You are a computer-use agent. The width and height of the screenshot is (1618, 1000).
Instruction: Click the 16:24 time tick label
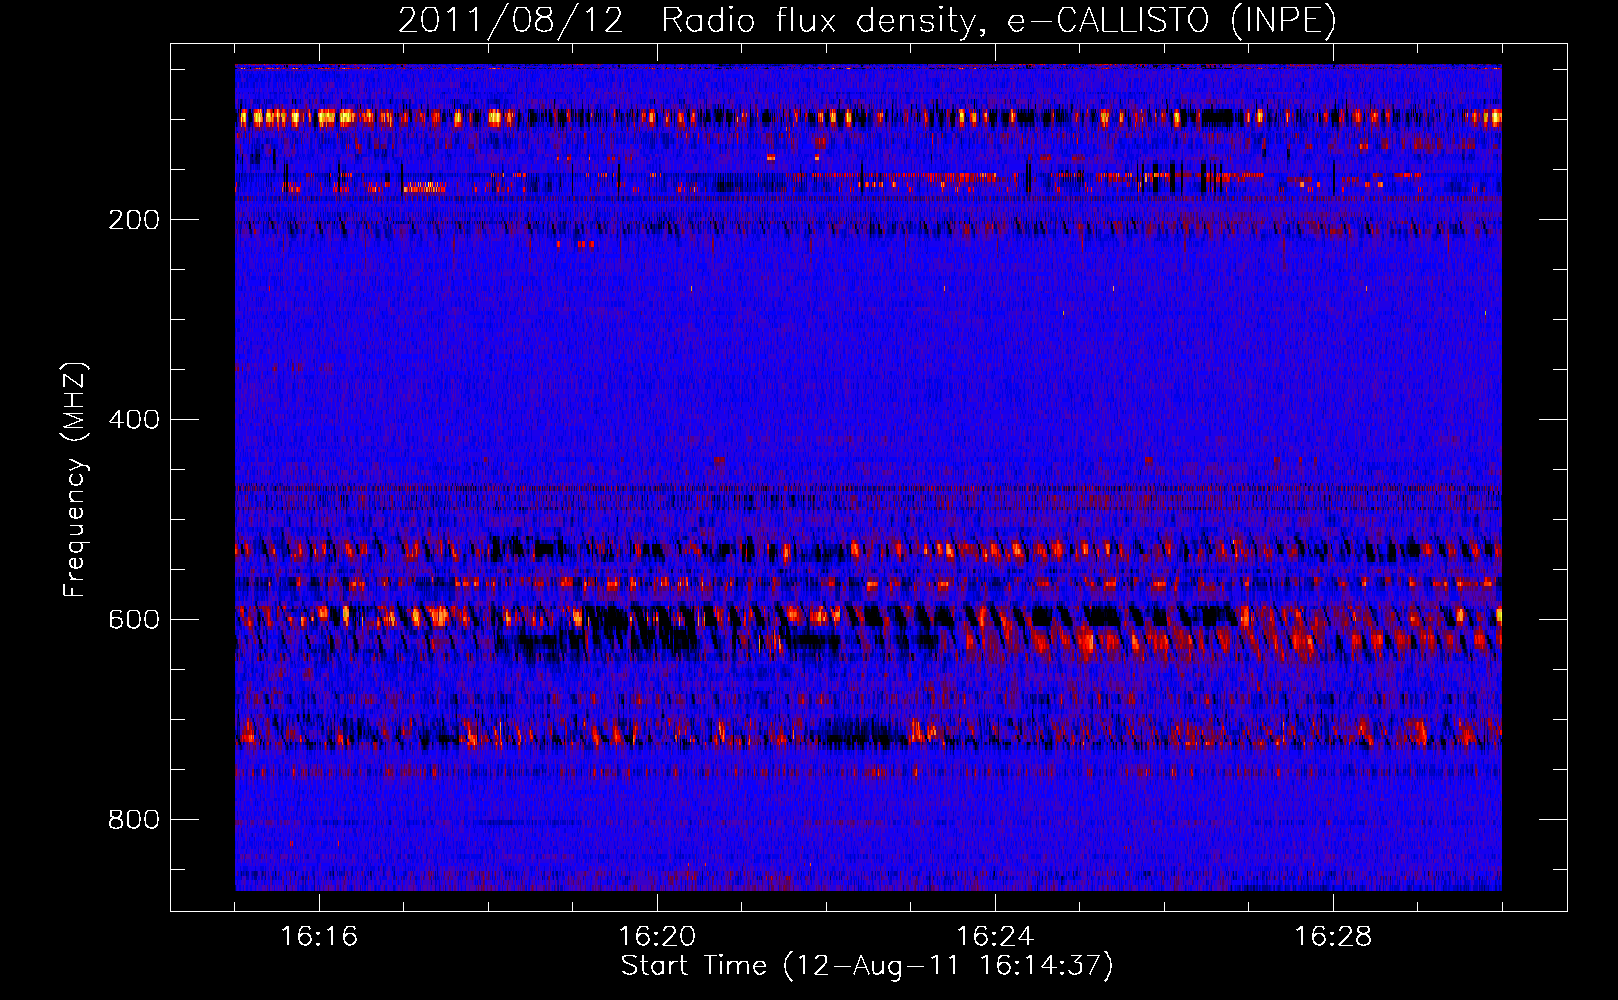tap(995, 937)
